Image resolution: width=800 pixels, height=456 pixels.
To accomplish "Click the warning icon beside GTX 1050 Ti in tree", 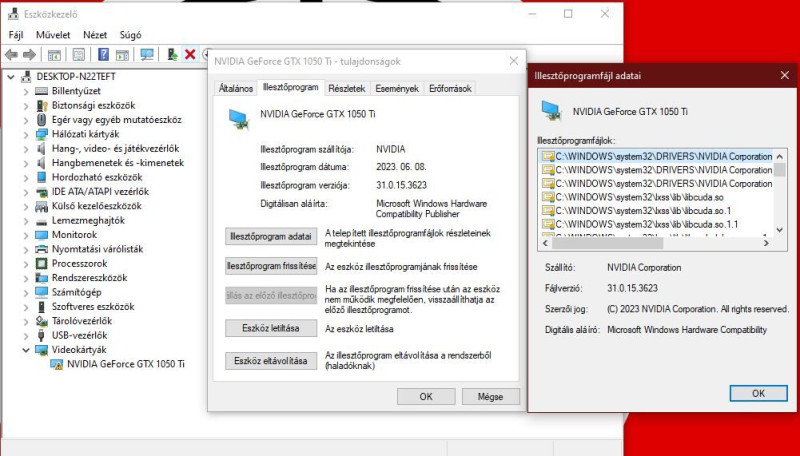I will [x=57, y=364].
